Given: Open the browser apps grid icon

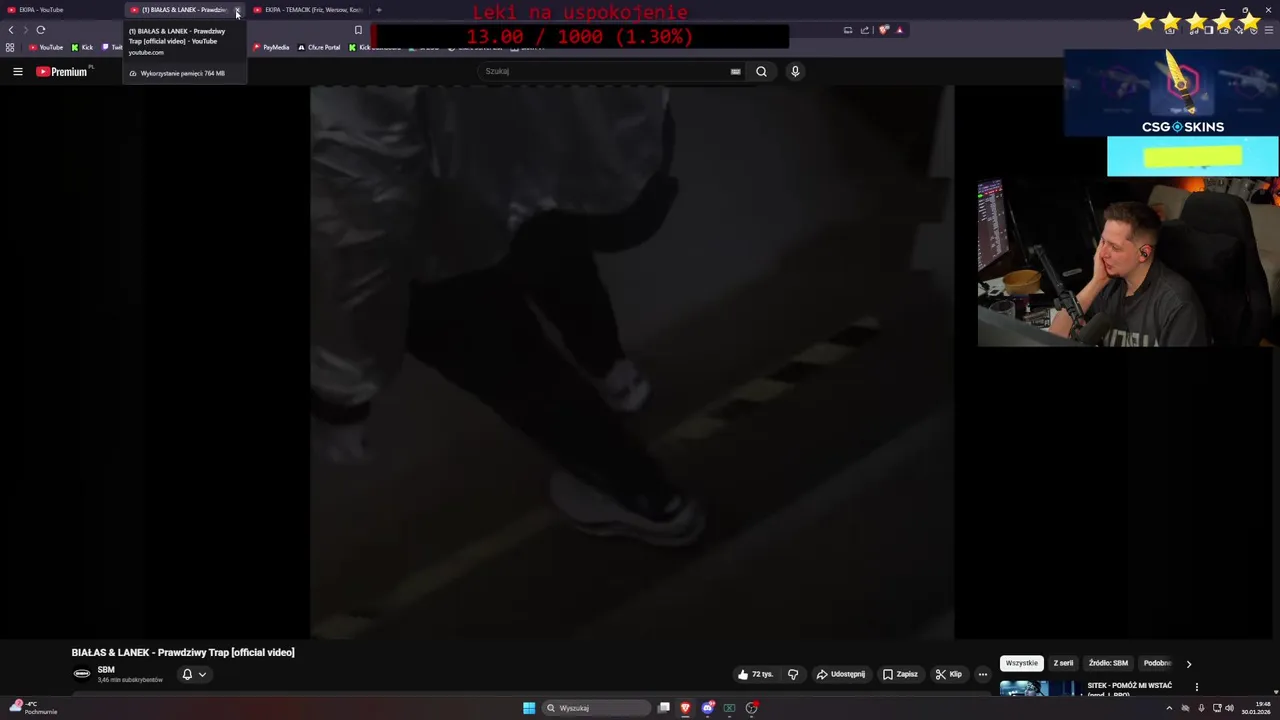Looking at the screenshot, I should point(10,47).
